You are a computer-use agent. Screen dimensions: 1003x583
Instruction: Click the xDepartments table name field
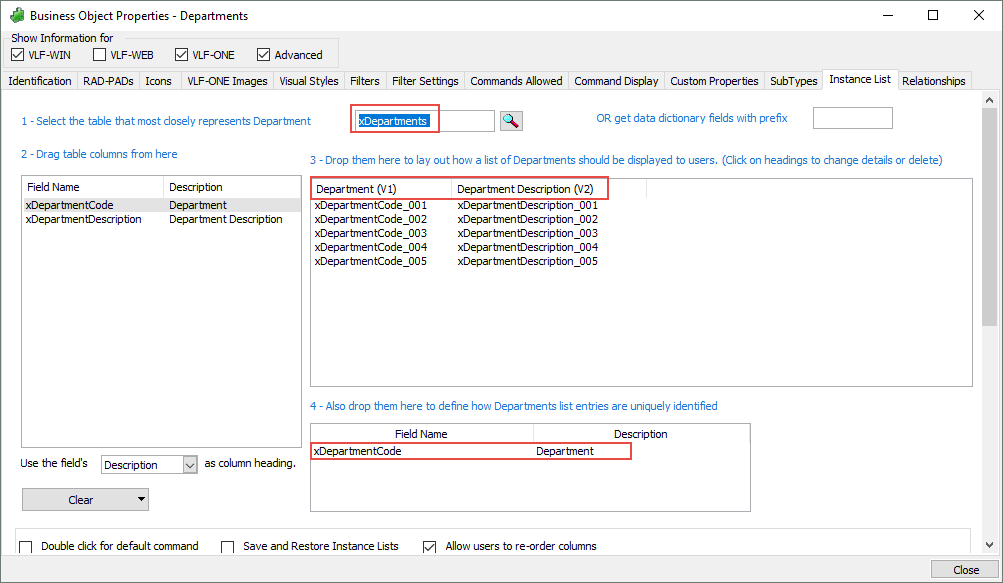pos(425,121)
